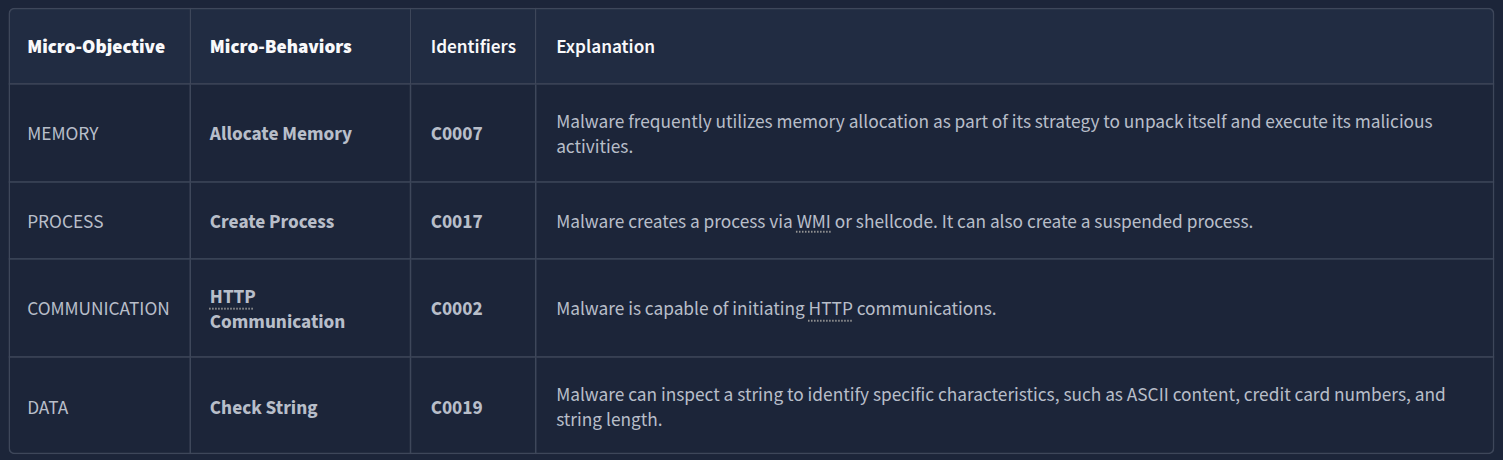1503x460 pixels.
Task: Select identifier C0002
Action: click(456, 309)
